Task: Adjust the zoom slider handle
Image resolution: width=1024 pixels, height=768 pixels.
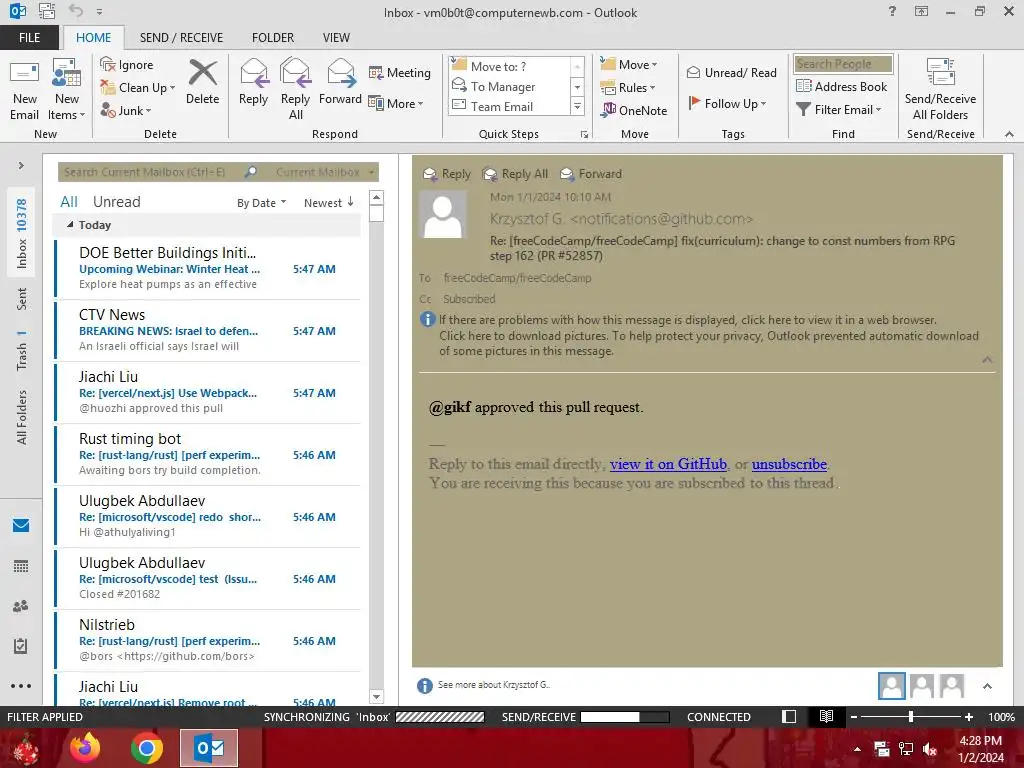Action: tap(910, 716)
